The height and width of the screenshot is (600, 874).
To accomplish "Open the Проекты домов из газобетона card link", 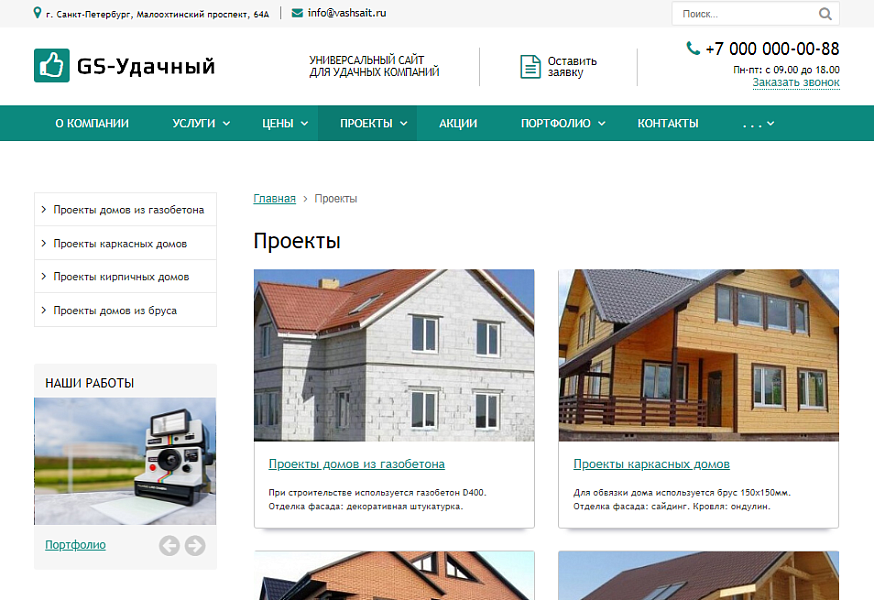I will click(356, 464).
